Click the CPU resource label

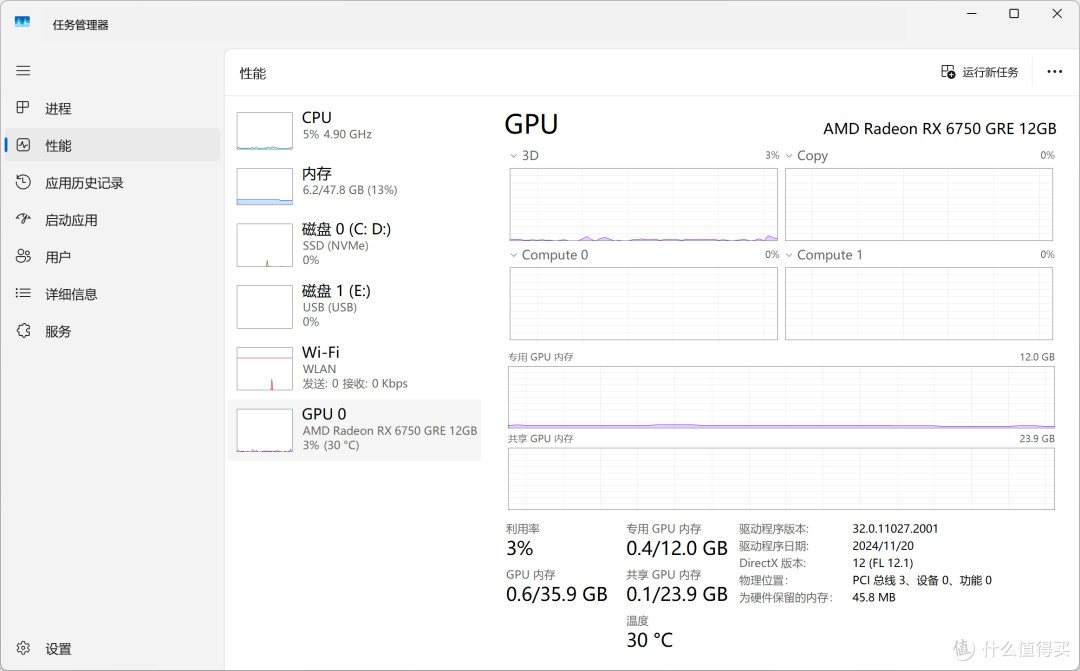(316, 118)
